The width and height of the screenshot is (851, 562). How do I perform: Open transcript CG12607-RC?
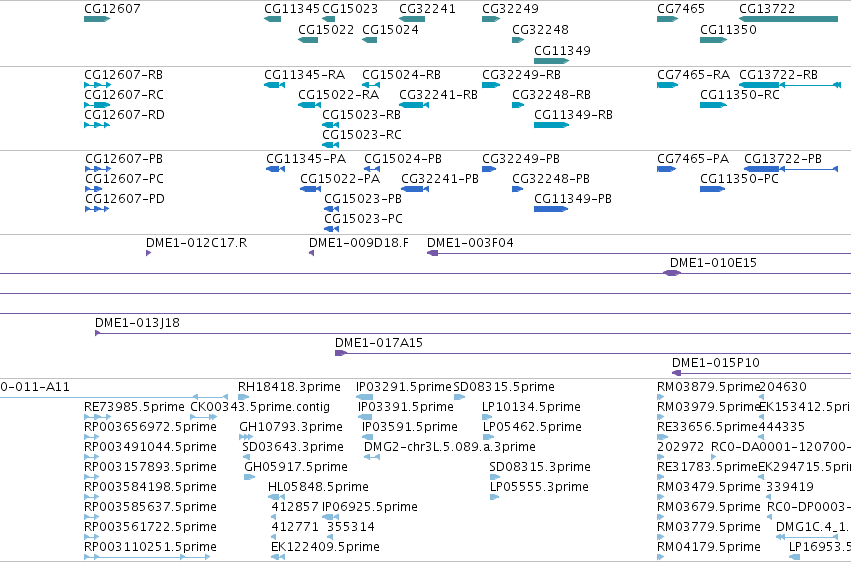[x=124, y=94]
